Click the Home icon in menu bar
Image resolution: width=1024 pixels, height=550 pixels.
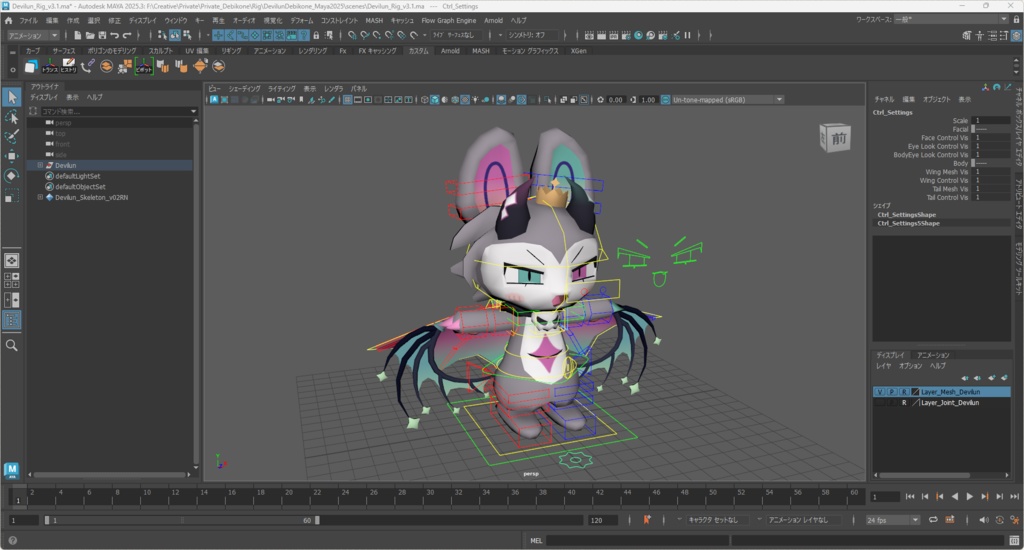click(8, 20)
